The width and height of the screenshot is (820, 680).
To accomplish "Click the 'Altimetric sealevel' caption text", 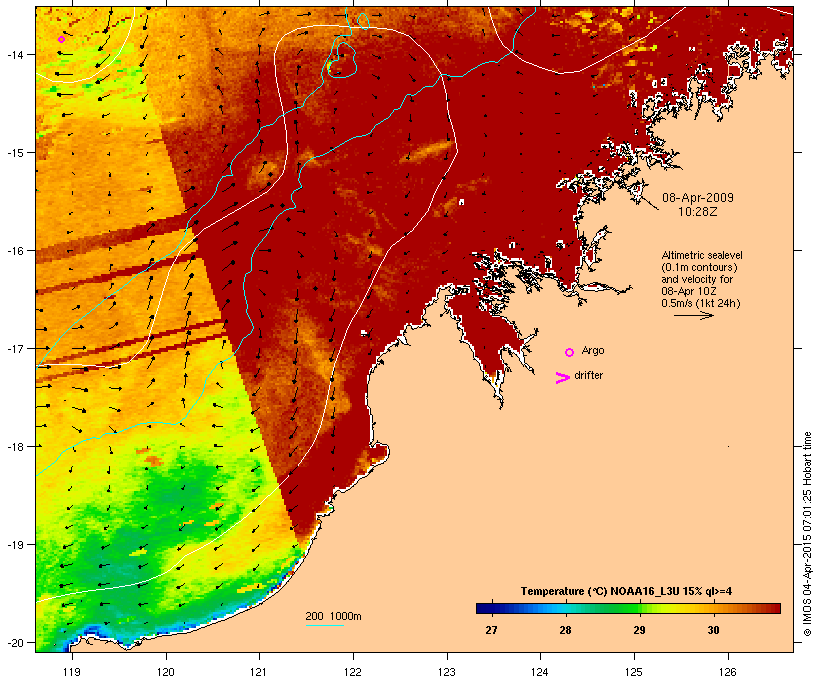I will 702,255.
